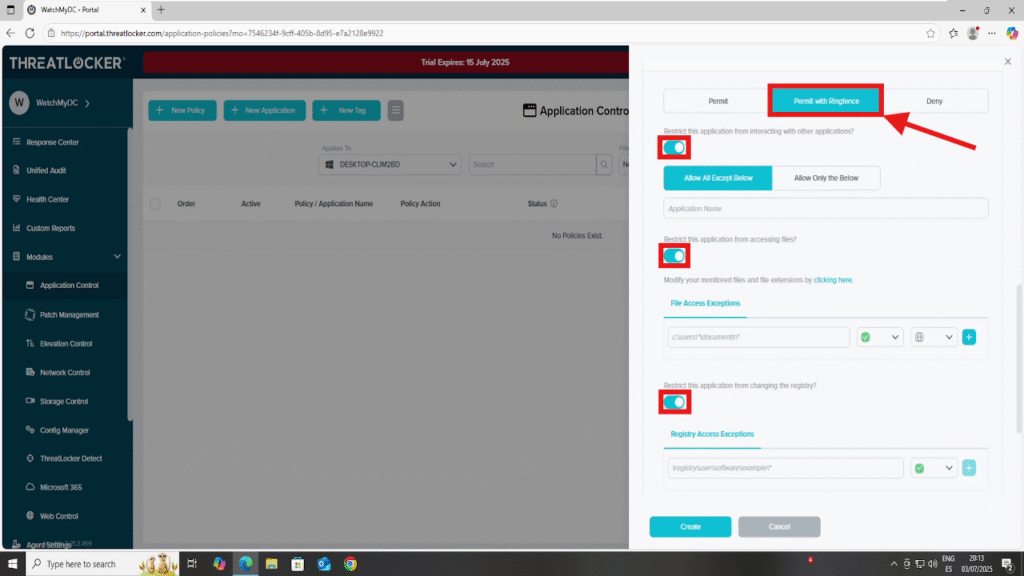The width and height of the screenshot is (1024, 576).
Task: Open Task View on the taskbar
Action: pyautogui.click(x=192, y=564)
